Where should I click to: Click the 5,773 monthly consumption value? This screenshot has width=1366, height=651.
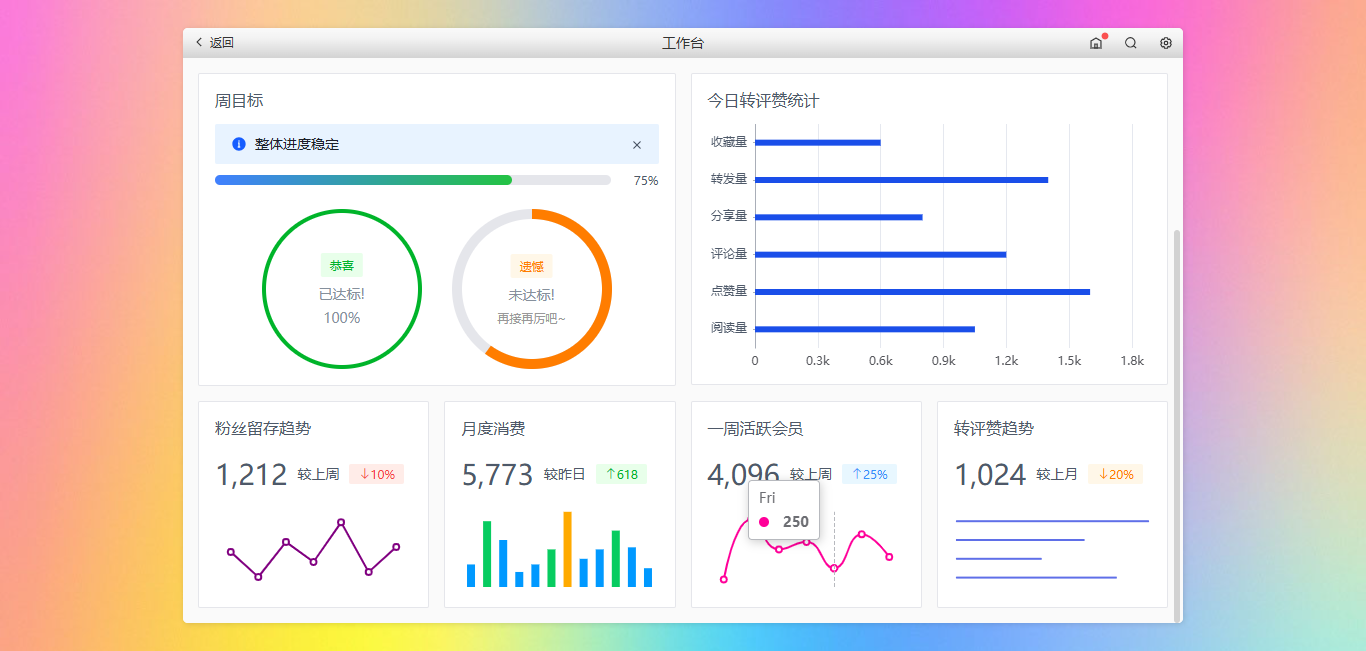click(x=498, y=474)
